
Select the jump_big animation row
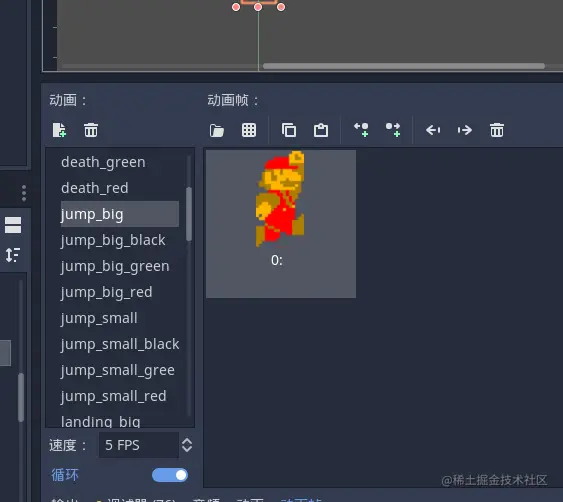[120, 214]
